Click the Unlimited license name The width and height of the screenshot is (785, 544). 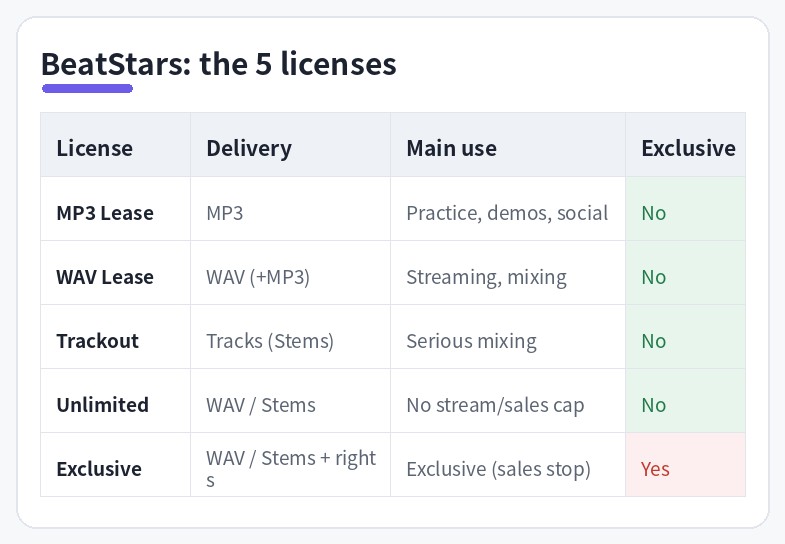(x=103, y=405)
